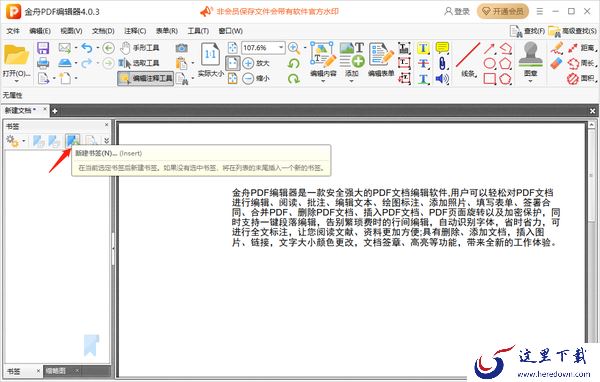Open the 工具(T) menu

point(198,31)
